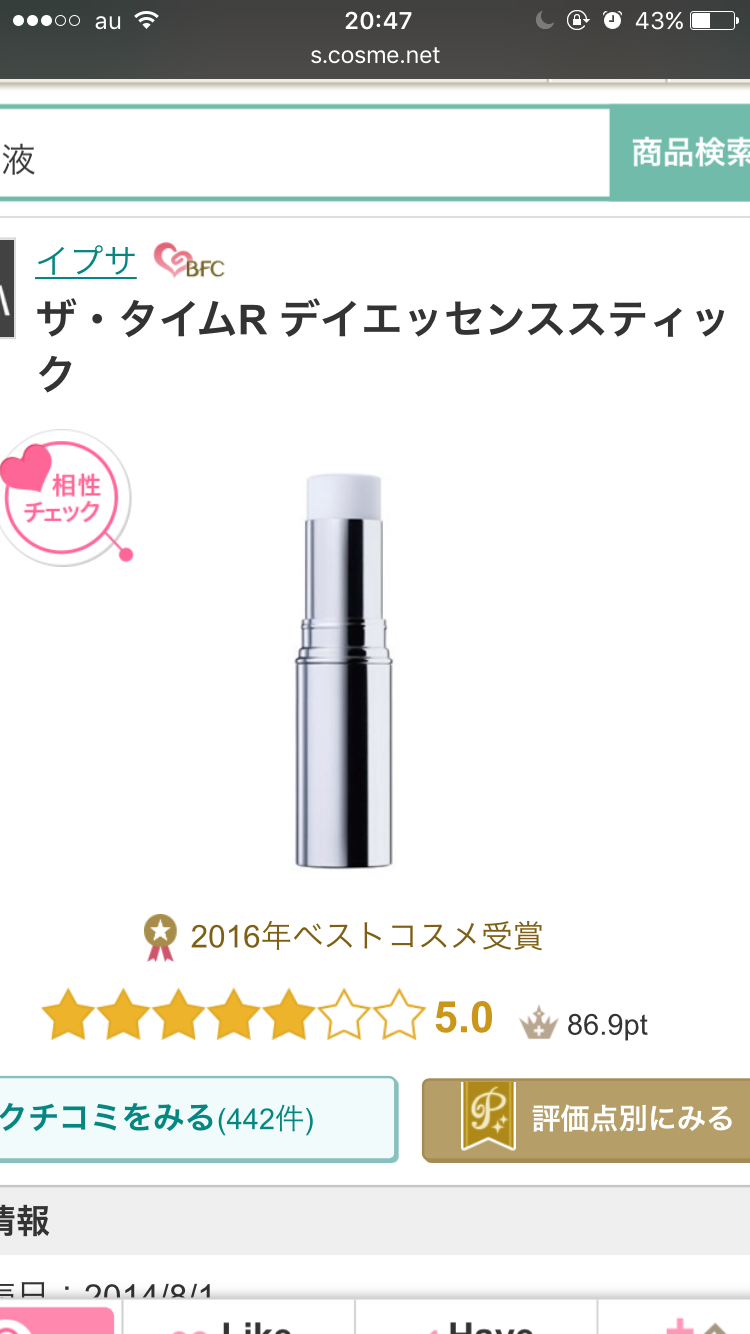Image resolution: width=750 pixels, height=1334 pixels.
Task: Tap the seventh empty rating star
Action: pyautogui.click(x=399, y=1016)
